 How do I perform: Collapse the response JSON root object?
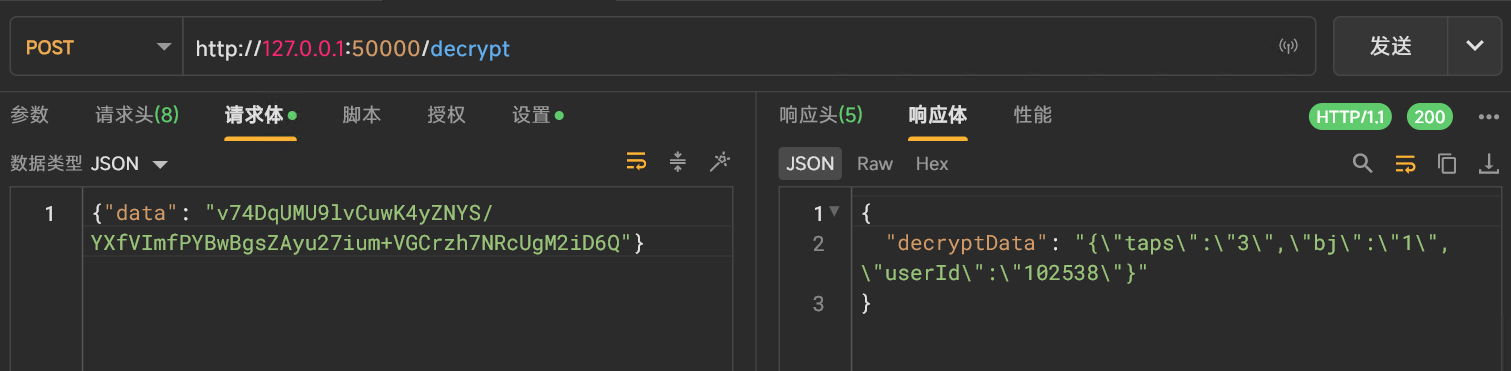(x=835, y=212)
